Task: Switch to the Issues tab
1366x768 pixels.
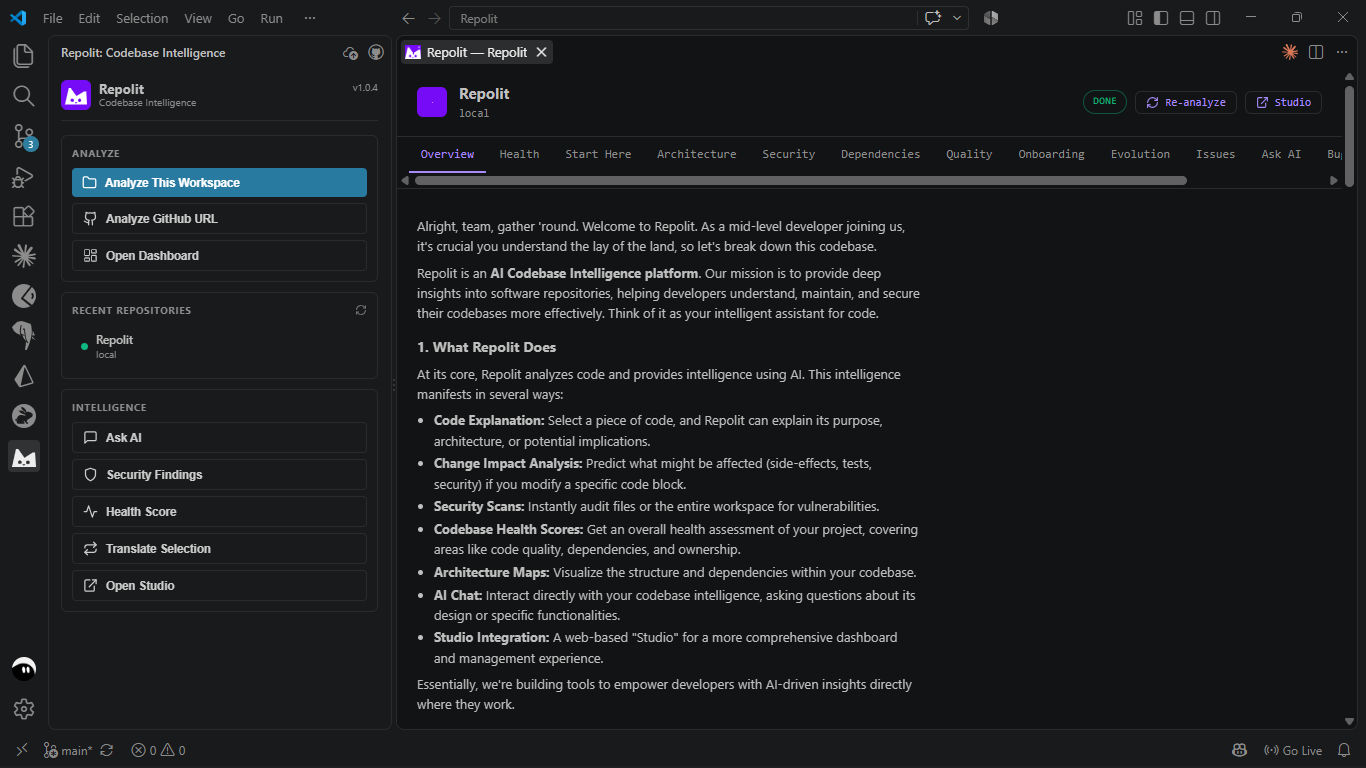Action: tap(1215, 154)
